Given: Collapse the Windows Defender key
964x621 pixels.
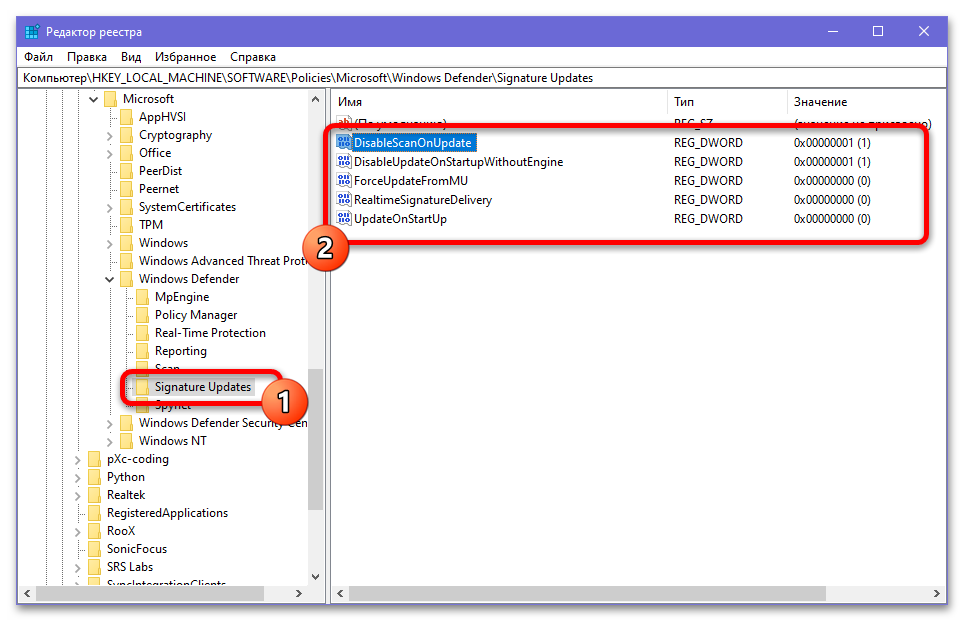Looking at the screenshot, I should click(x=109, y=279).
